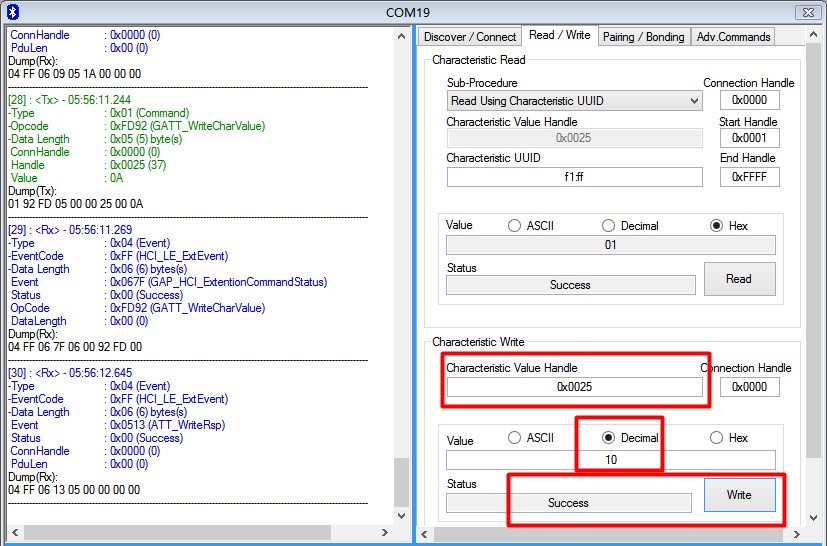This screenshot has width=827, height=546.
Task: Click the Bluetooth icon in title bar
Action: click(13, 11)
